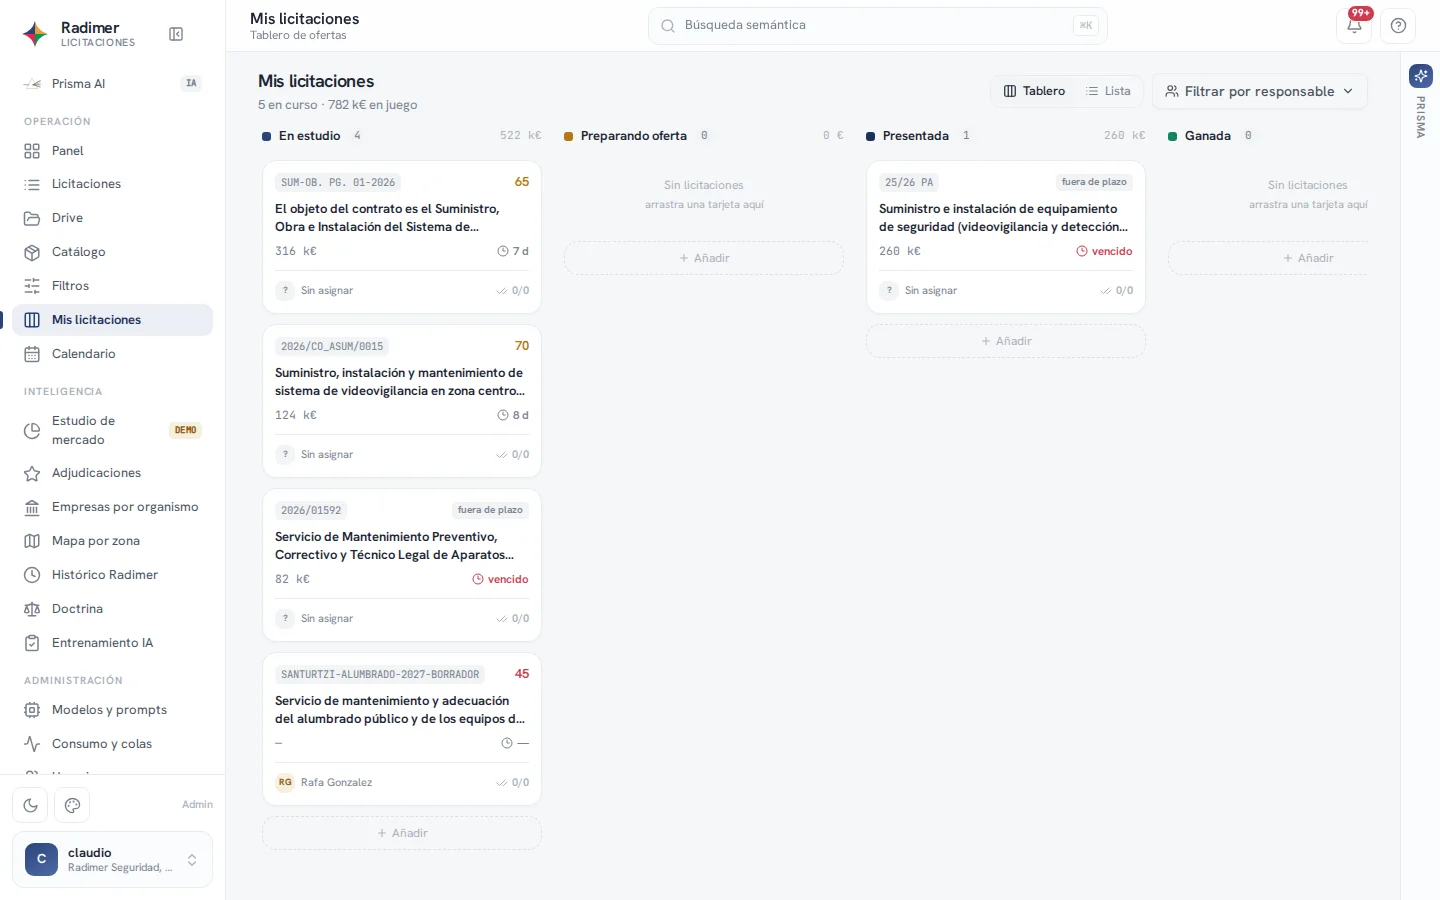Add a card to Presentada column
Image resolution: width=1440 pixels, height=900 pixels.
coord(1006,341)
